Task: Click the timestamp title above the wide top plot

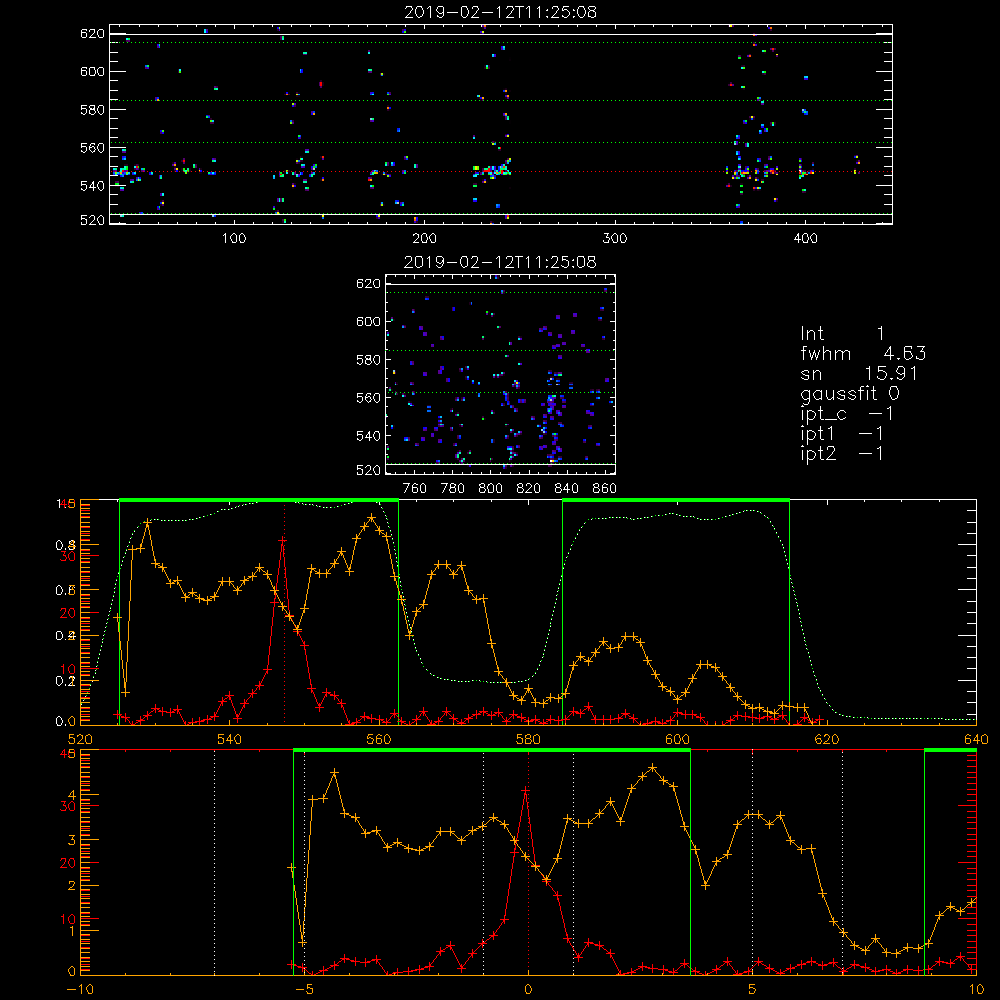Action: (501, 12)
